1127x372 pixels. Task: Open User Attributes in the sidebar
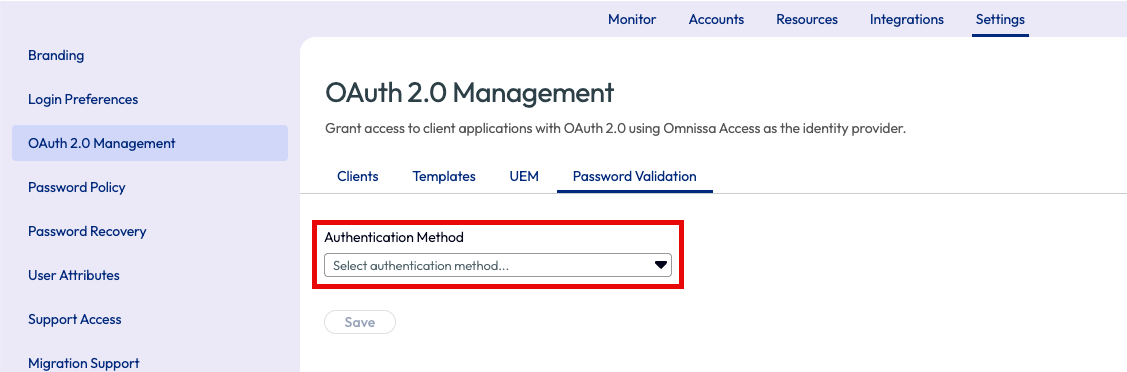[73, 275]
